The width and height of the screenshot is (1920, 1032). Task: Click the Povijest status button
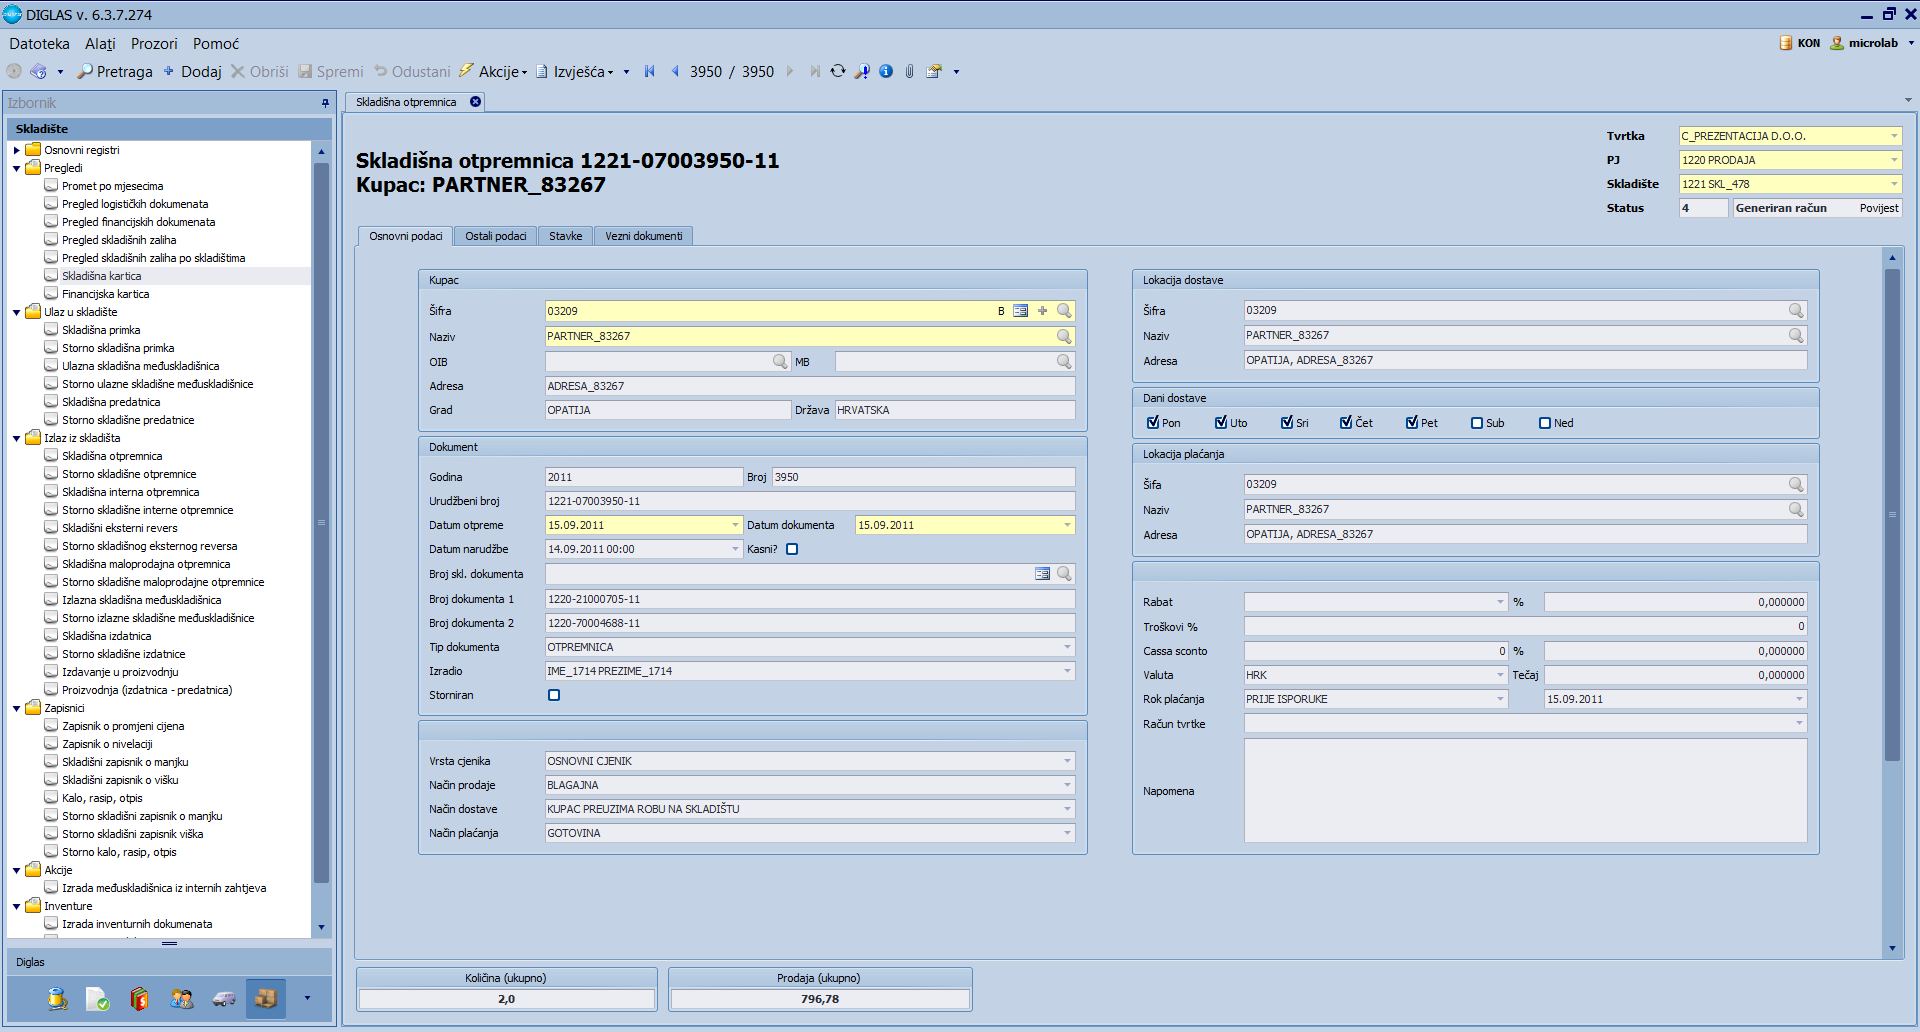(x=1878, y=208)
